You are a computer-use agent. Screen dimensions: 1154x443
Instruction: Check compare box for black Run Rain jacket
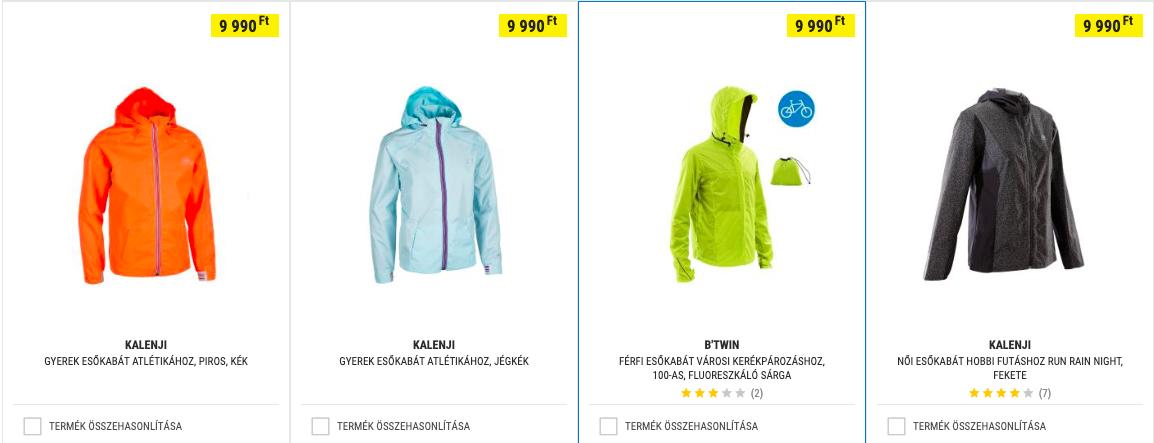[x=896, y=426]
